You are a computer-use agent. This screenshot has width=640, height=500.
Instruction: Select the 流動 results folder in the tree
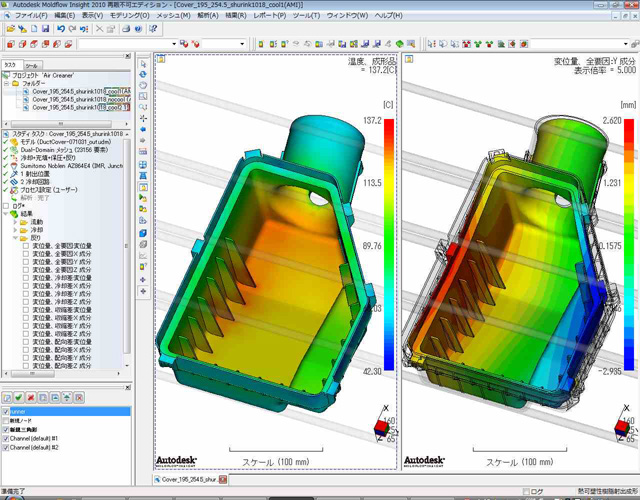34,220
